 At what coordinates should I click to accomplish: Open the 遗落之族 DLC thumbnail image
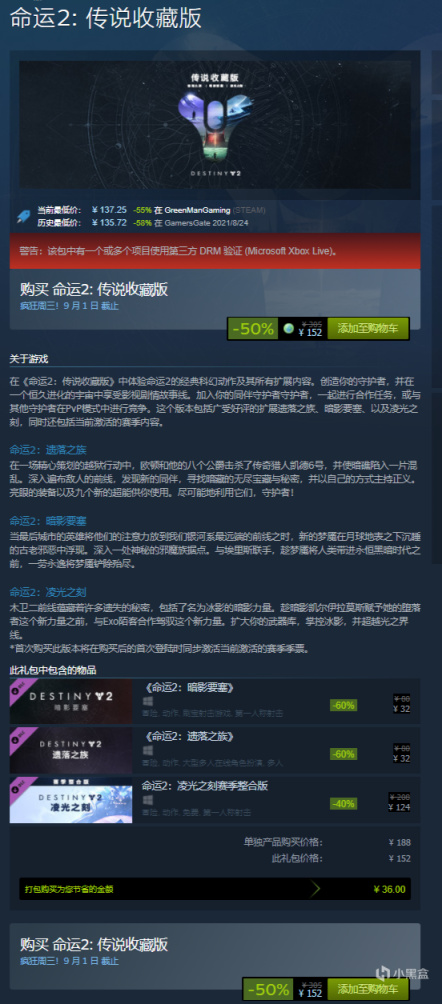[x=71, y=750]
